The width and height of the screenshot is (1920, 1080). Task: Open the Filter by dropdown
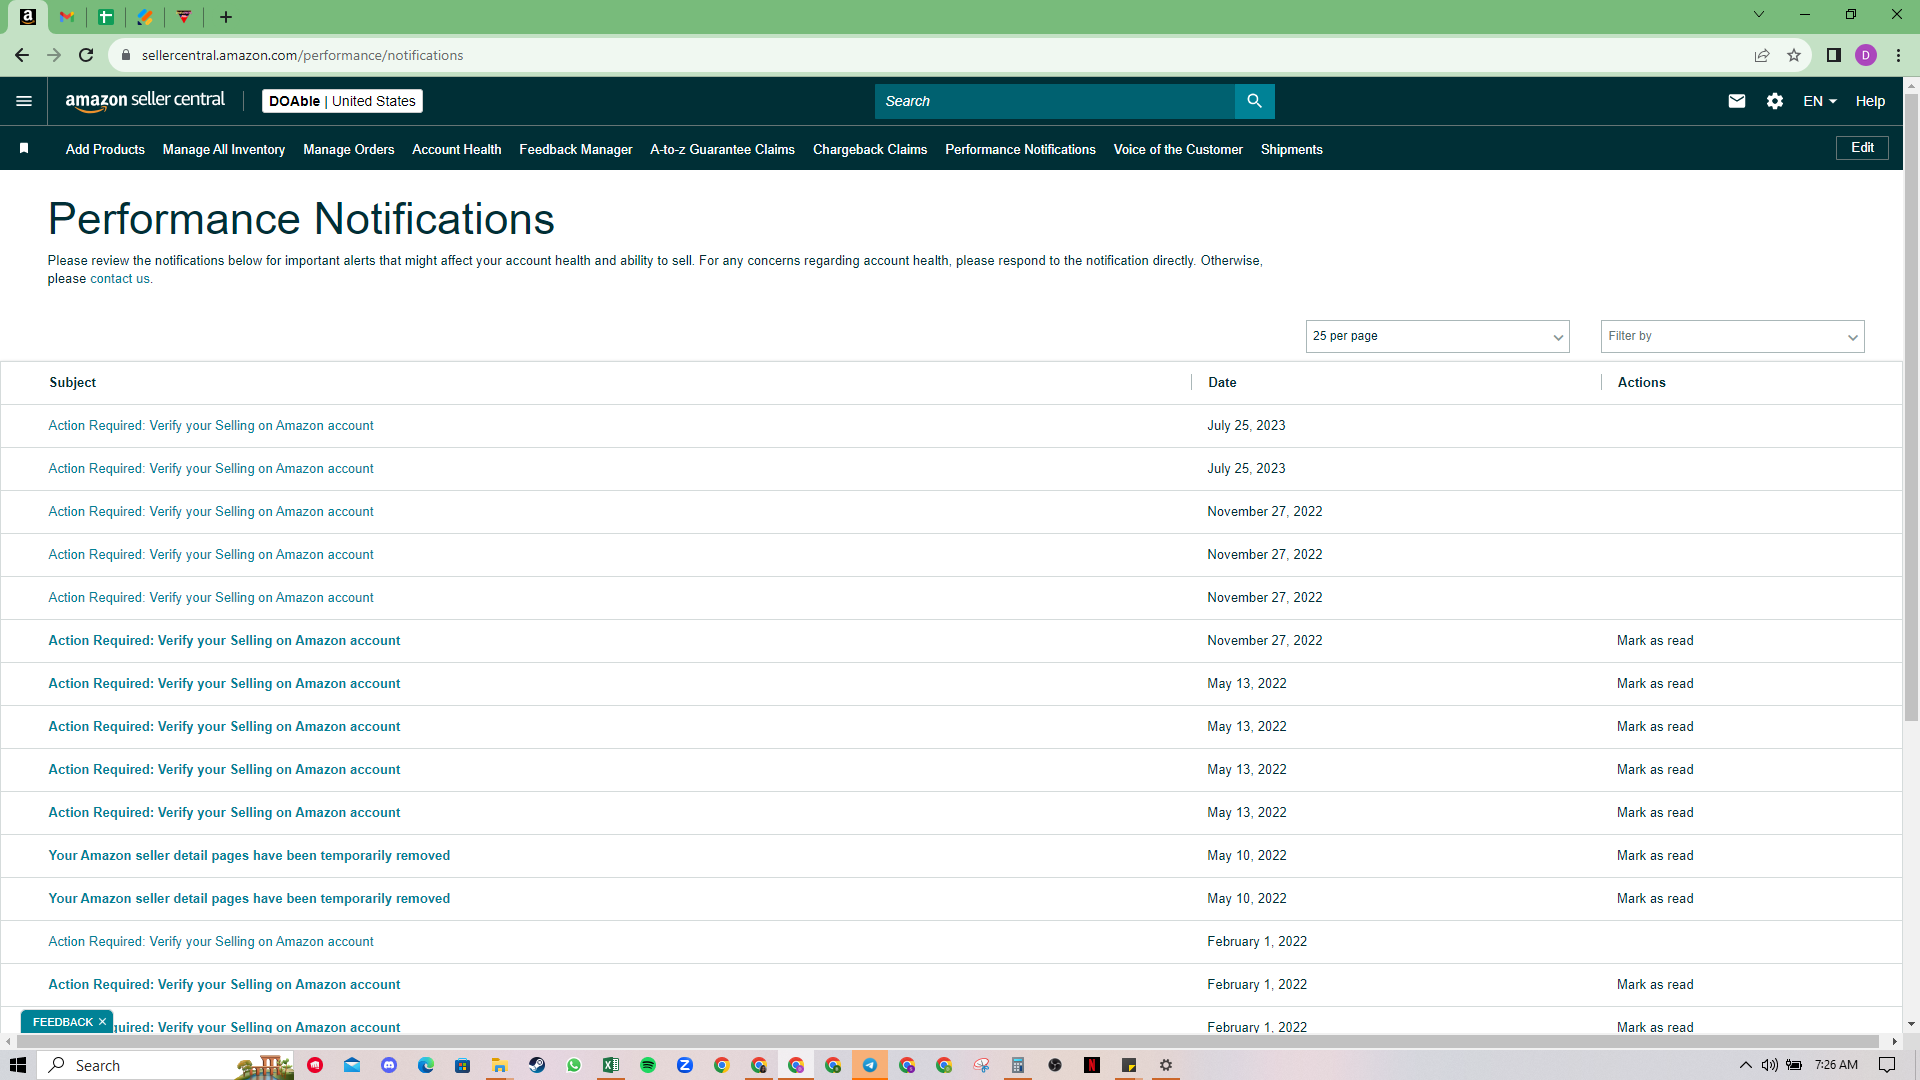pyautogui.click(x=1732, y=336)
